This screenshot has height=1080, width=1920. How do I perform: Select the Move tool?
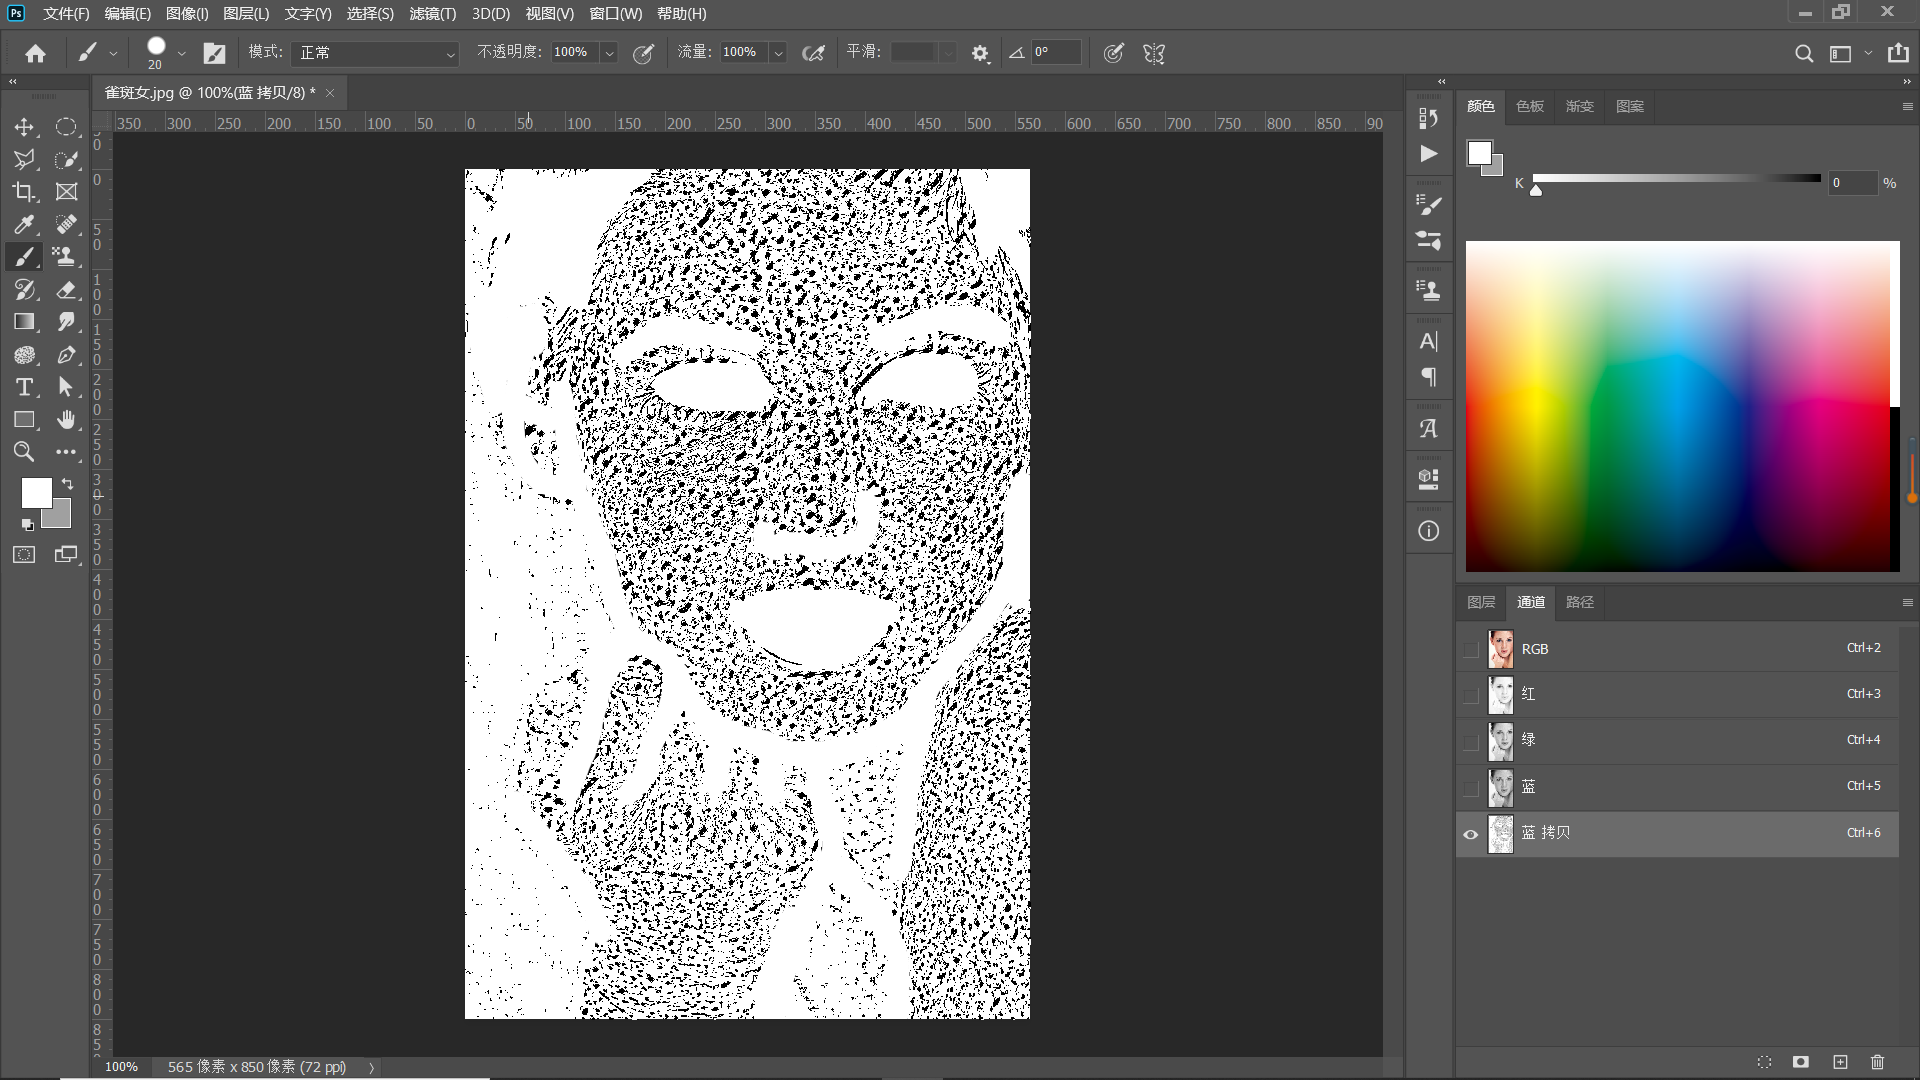(24, 127)
